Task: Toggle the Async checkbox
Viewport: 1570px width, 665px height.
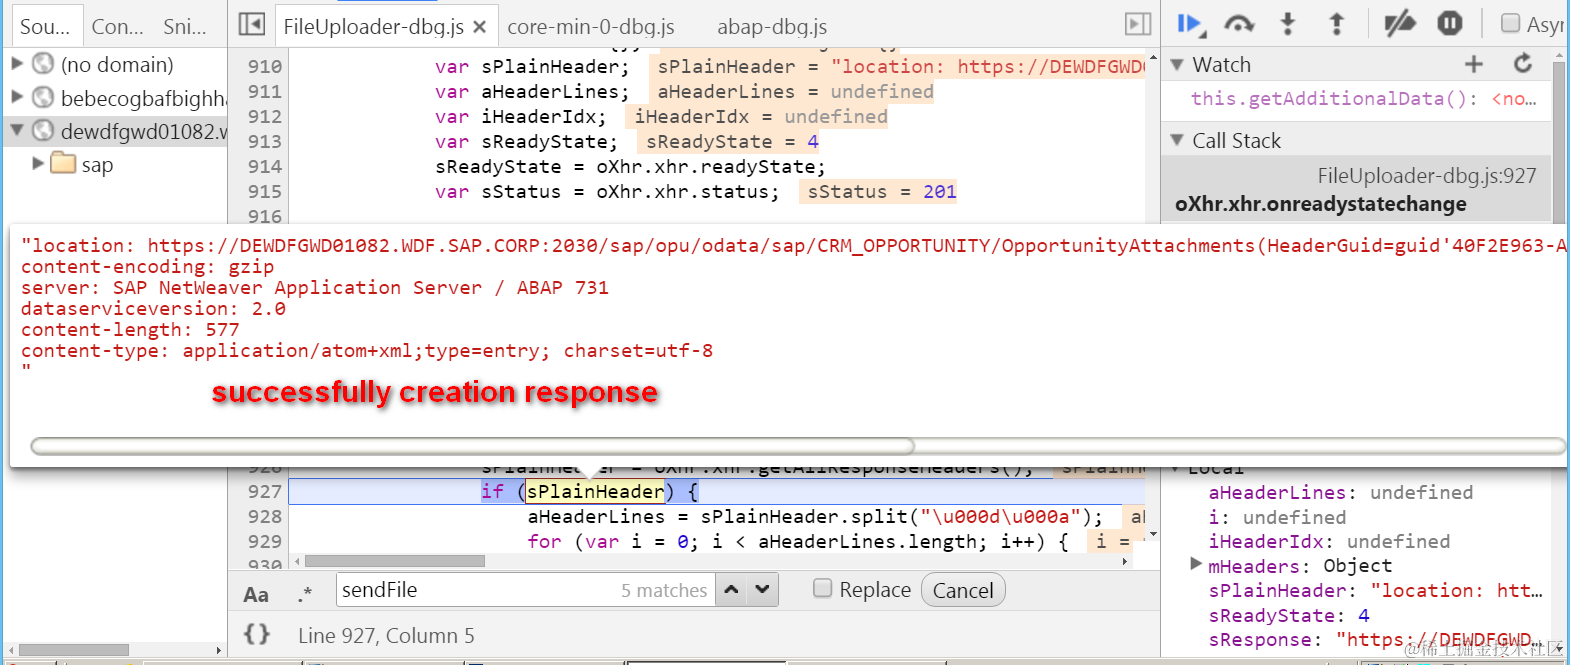Action: tap(1511, 23)
